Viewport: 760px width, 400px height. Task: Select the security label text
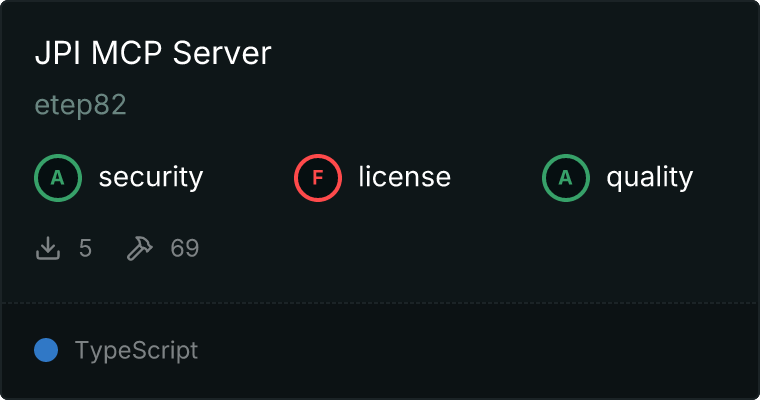[150, 178]
